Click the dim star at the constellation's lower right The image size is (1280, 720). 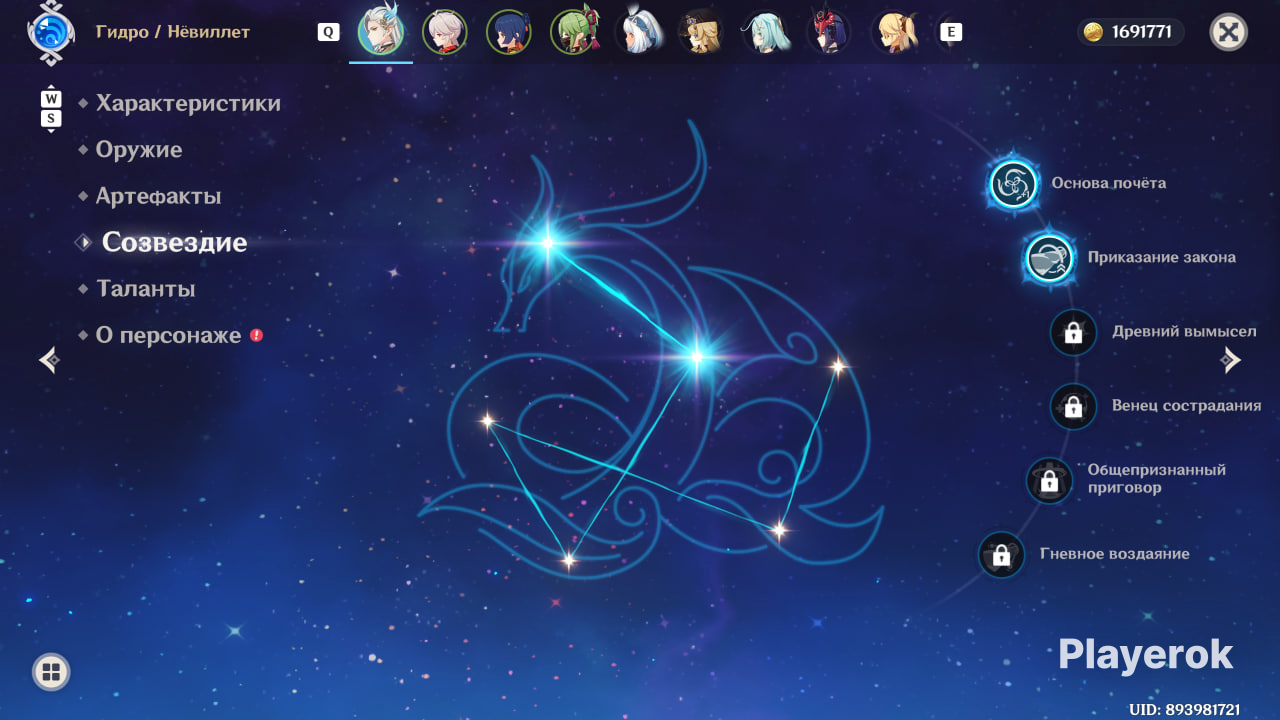click(x=778, y=529)
